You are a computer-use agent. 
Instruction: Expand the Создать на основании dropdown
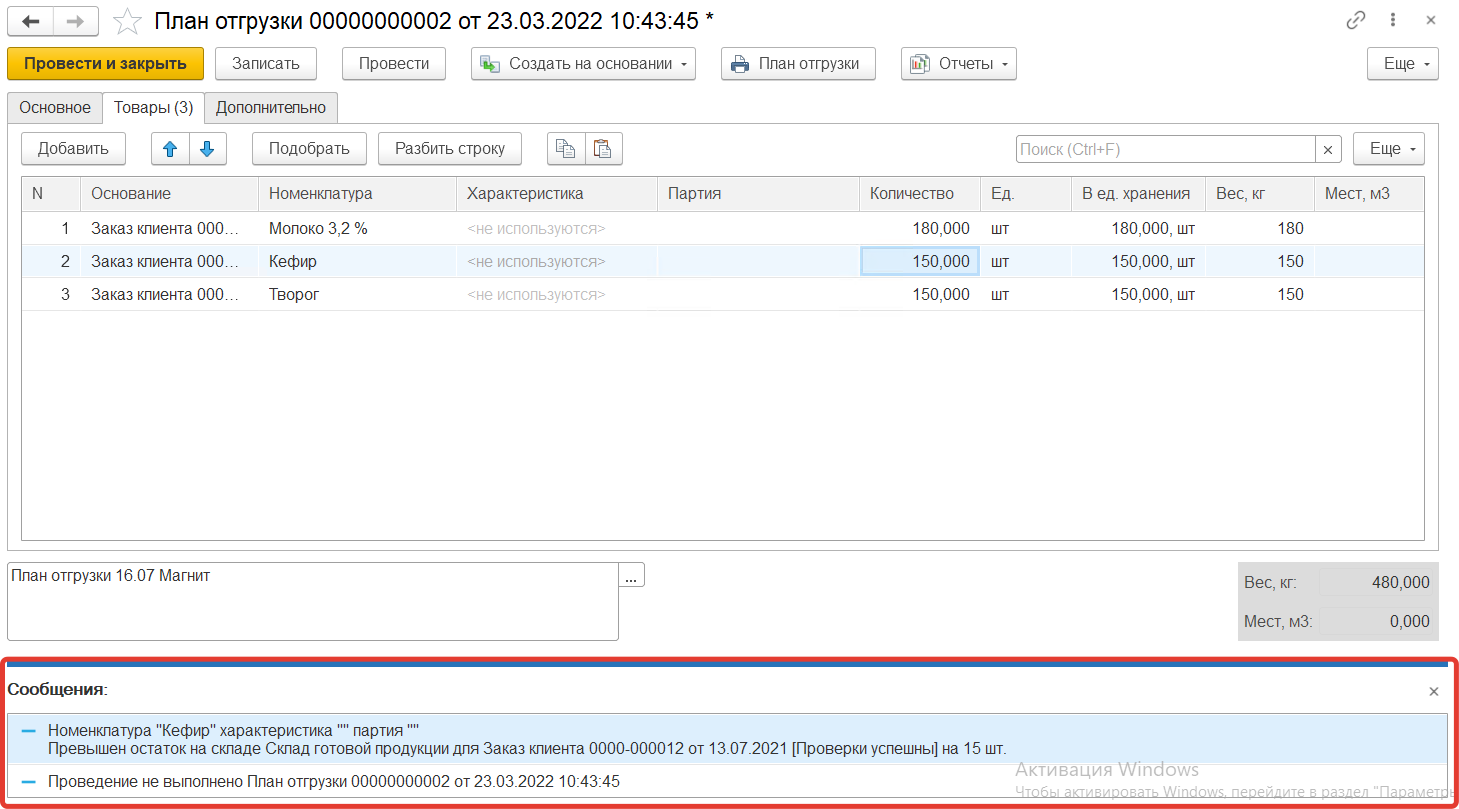coord(585,64)
